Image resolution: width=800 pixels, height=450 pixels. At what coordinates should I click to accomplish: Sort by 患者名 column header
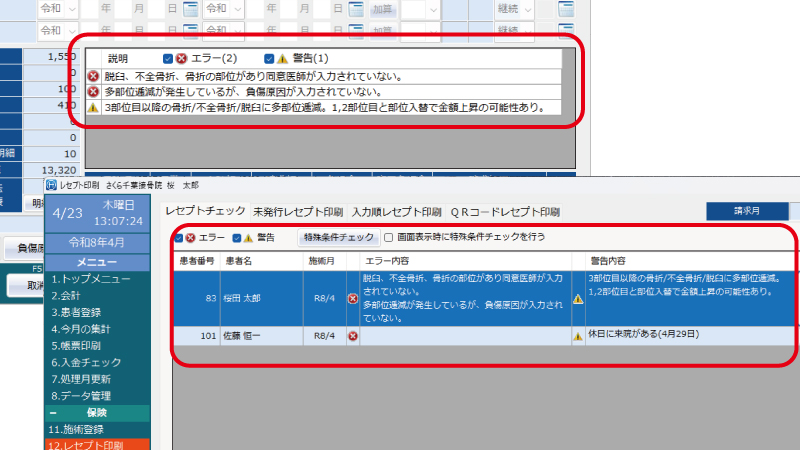(262, 261)
